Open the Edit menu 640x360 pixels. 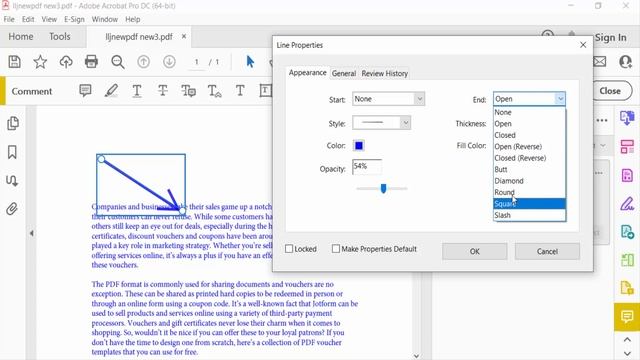(28, 19)
